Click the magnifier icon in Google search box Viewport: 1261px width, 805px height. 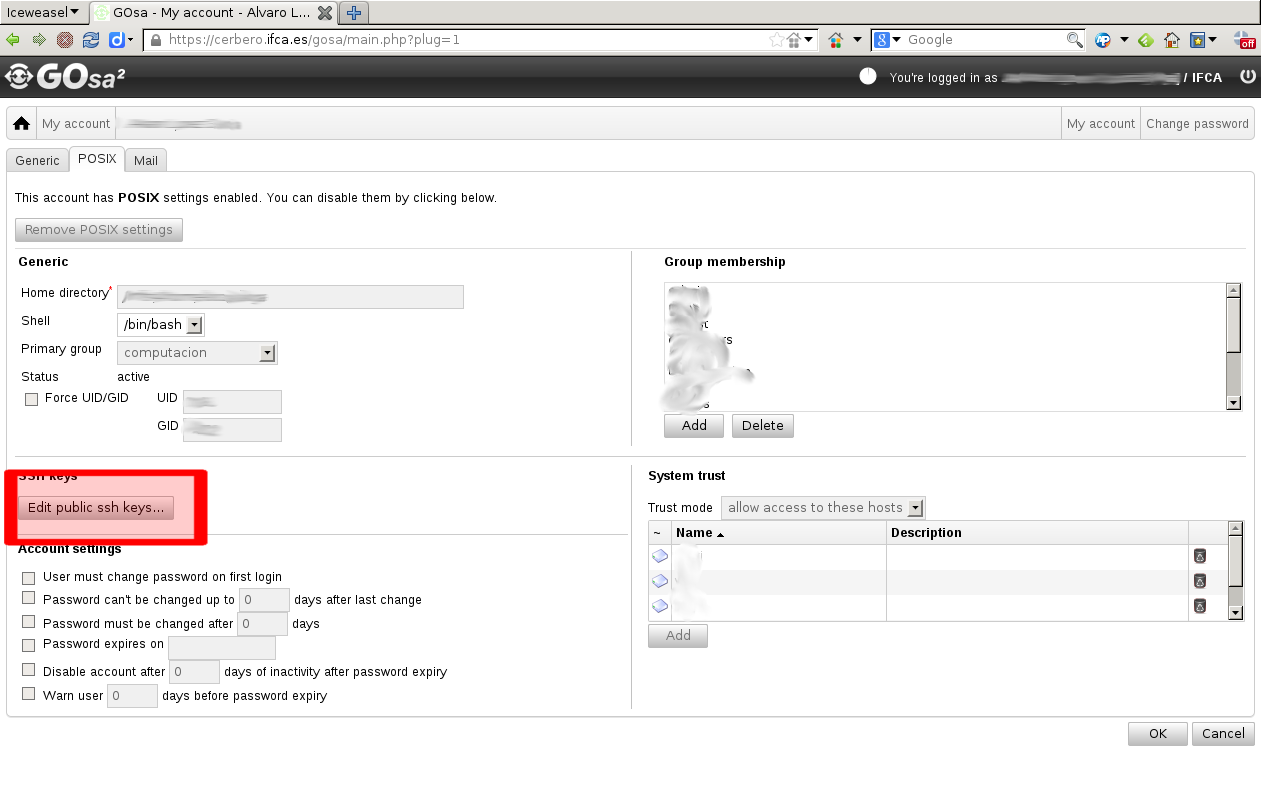point(1074,40)
